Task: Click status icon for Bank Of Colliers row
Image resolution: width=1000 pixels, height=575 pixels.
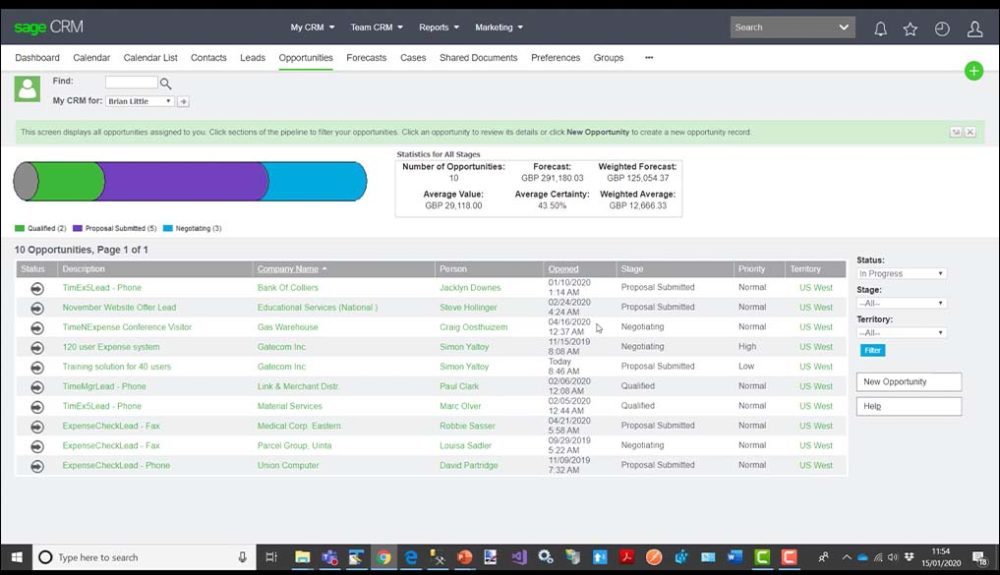Action: pos(37,288)
